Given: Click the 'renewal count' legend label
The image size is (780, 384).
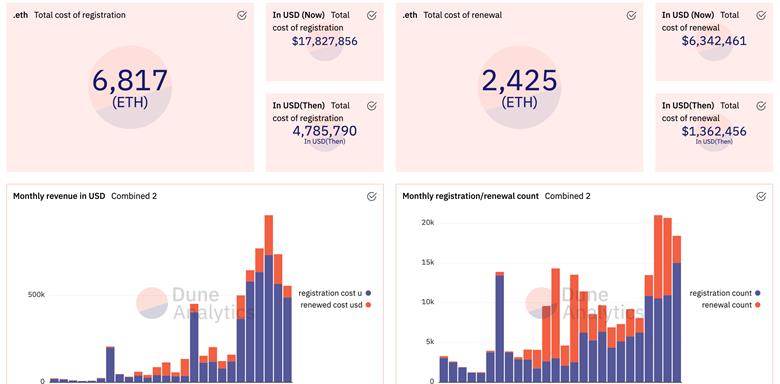Looking at the screenshot, I should [727, 305].
